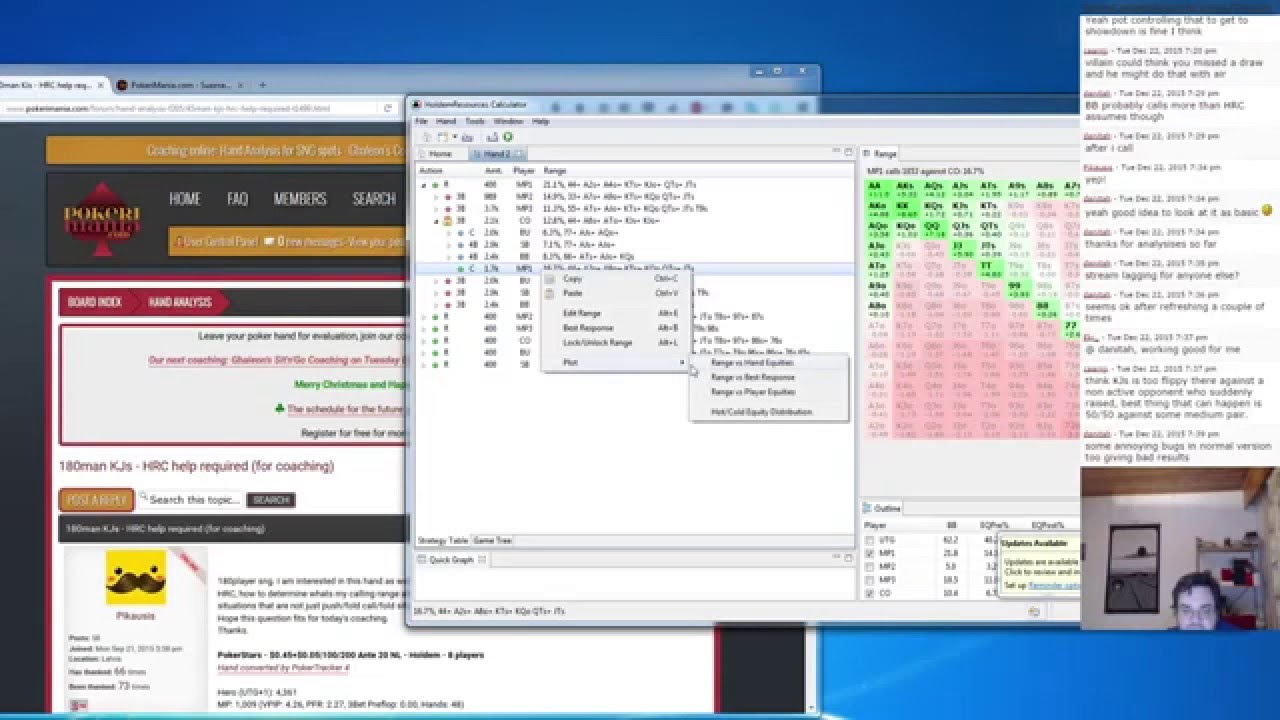Click HOME in PokerMania navigation
Viewport: 1280px width, 720px height.
pyautogui.click(x=184, y=199)
